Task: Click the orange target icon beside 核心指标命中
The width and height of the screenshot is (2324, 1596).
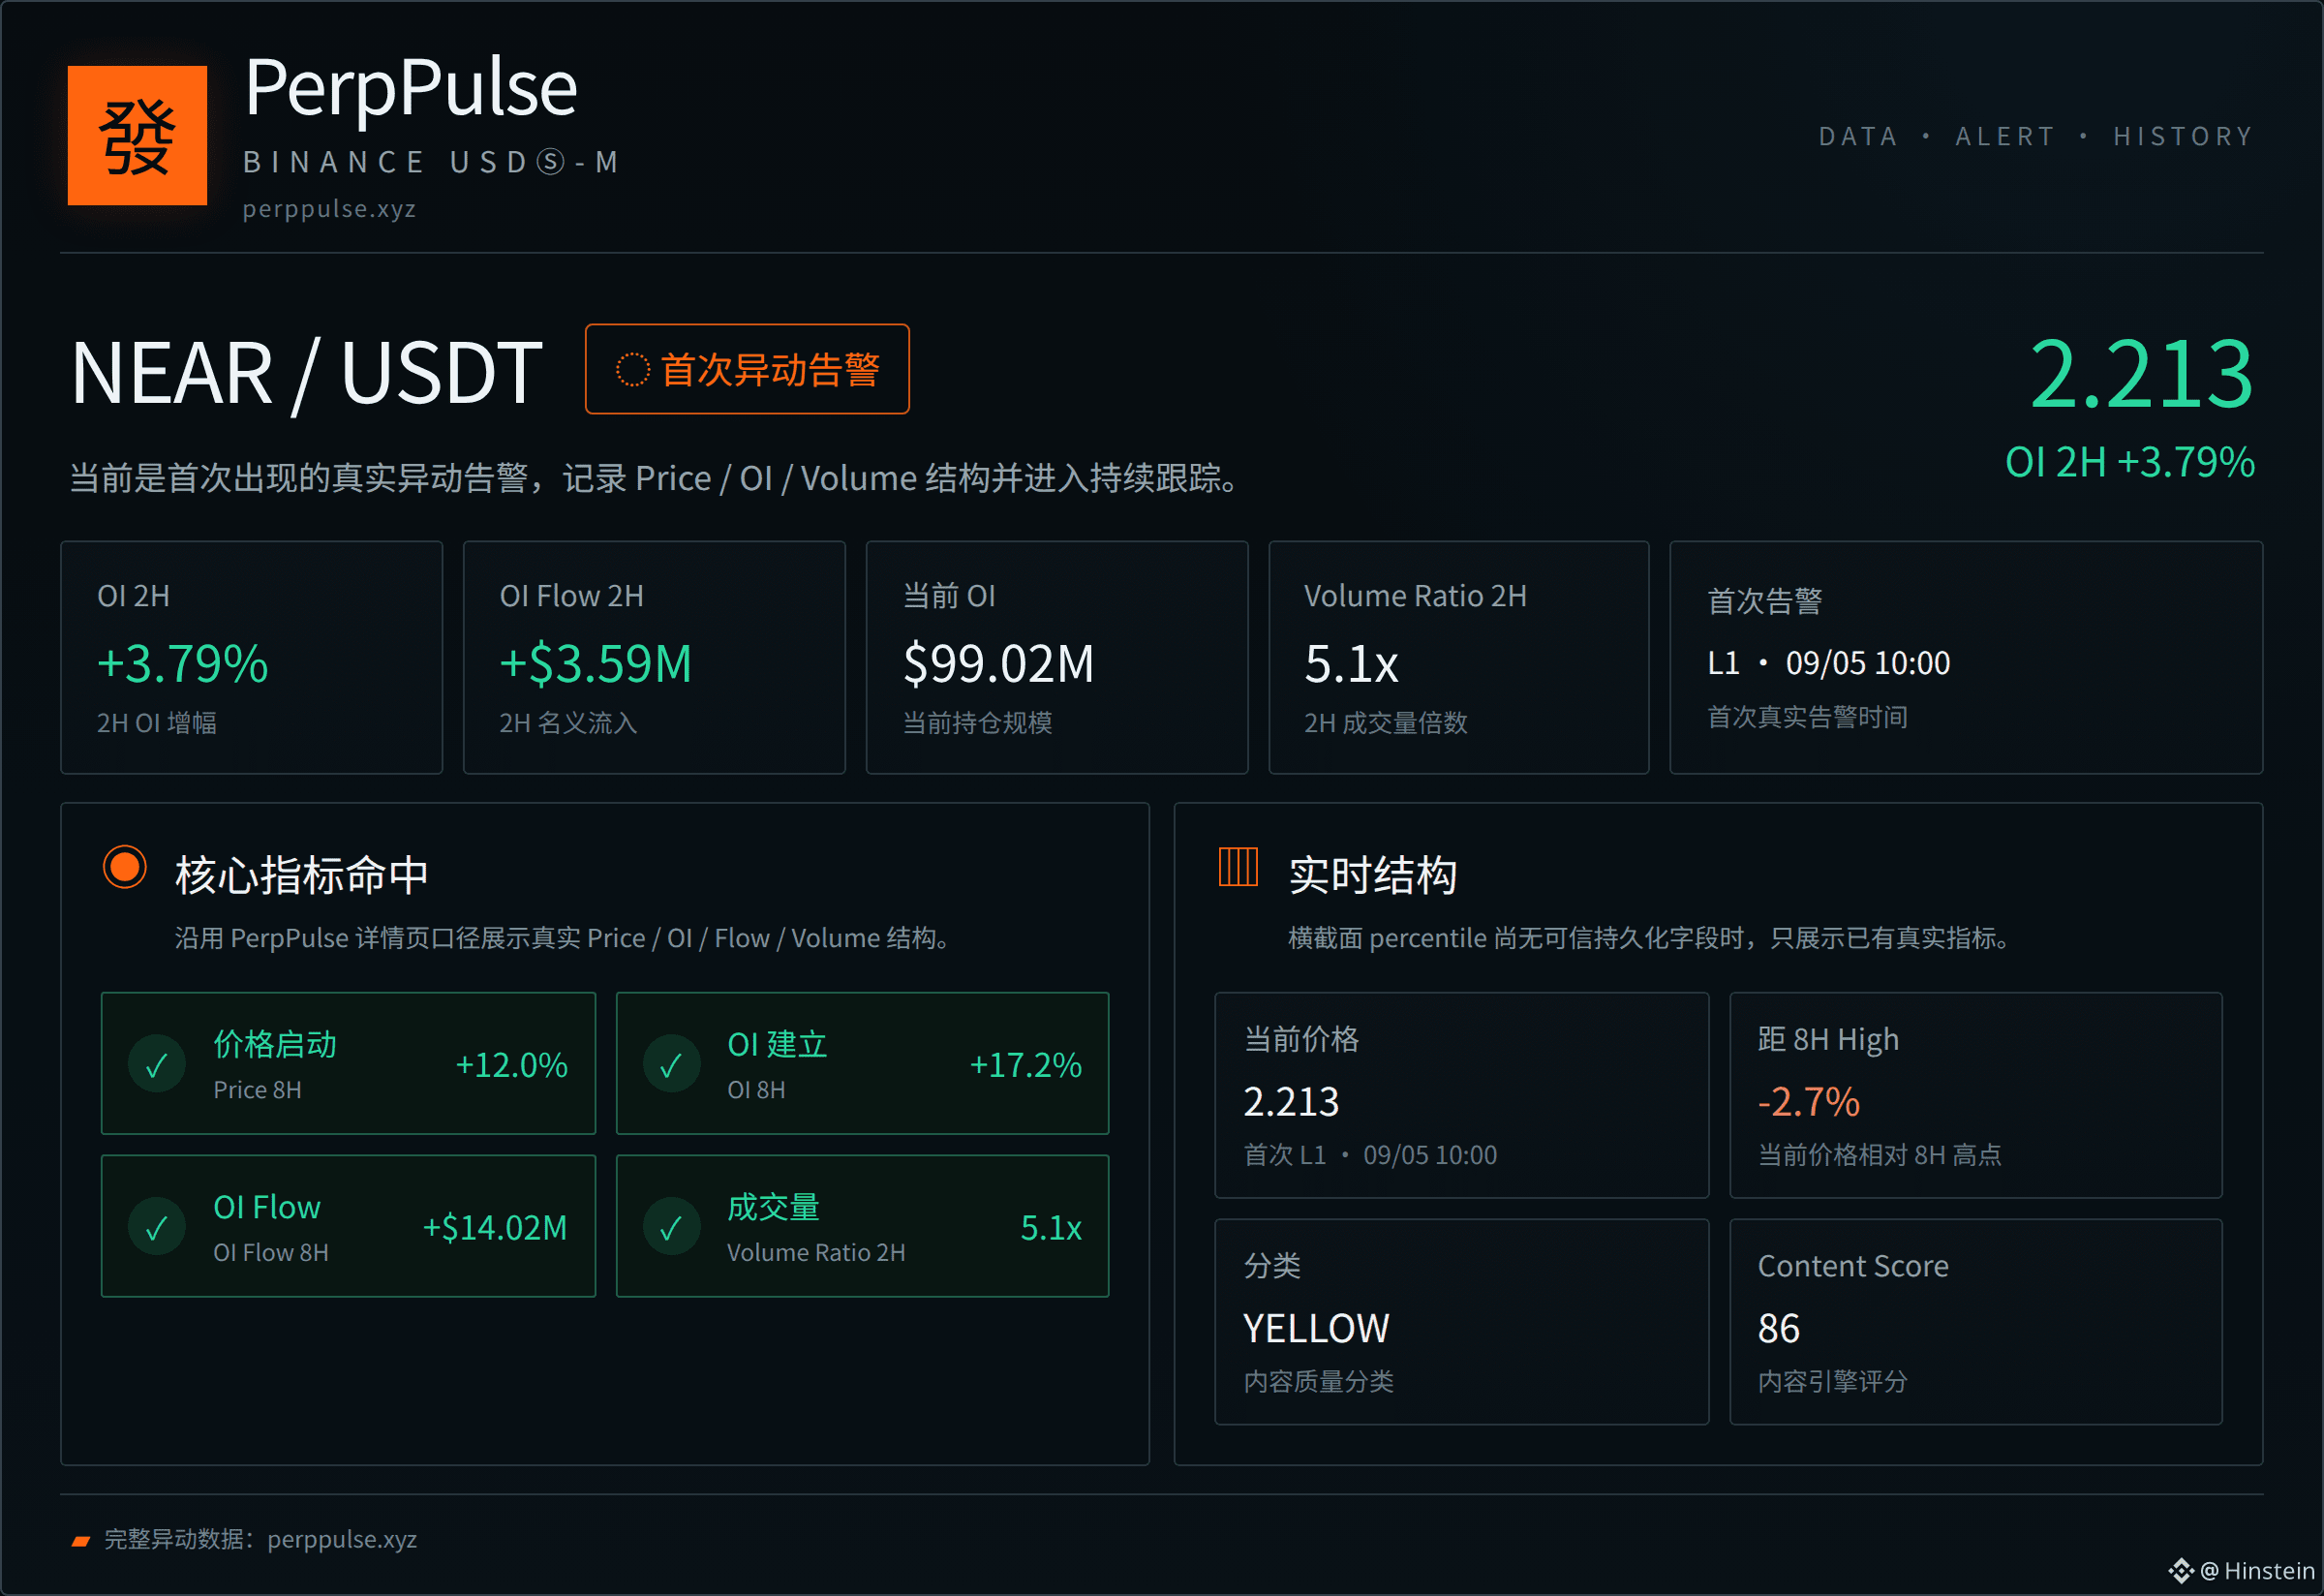Action: (x=125, y=867)
